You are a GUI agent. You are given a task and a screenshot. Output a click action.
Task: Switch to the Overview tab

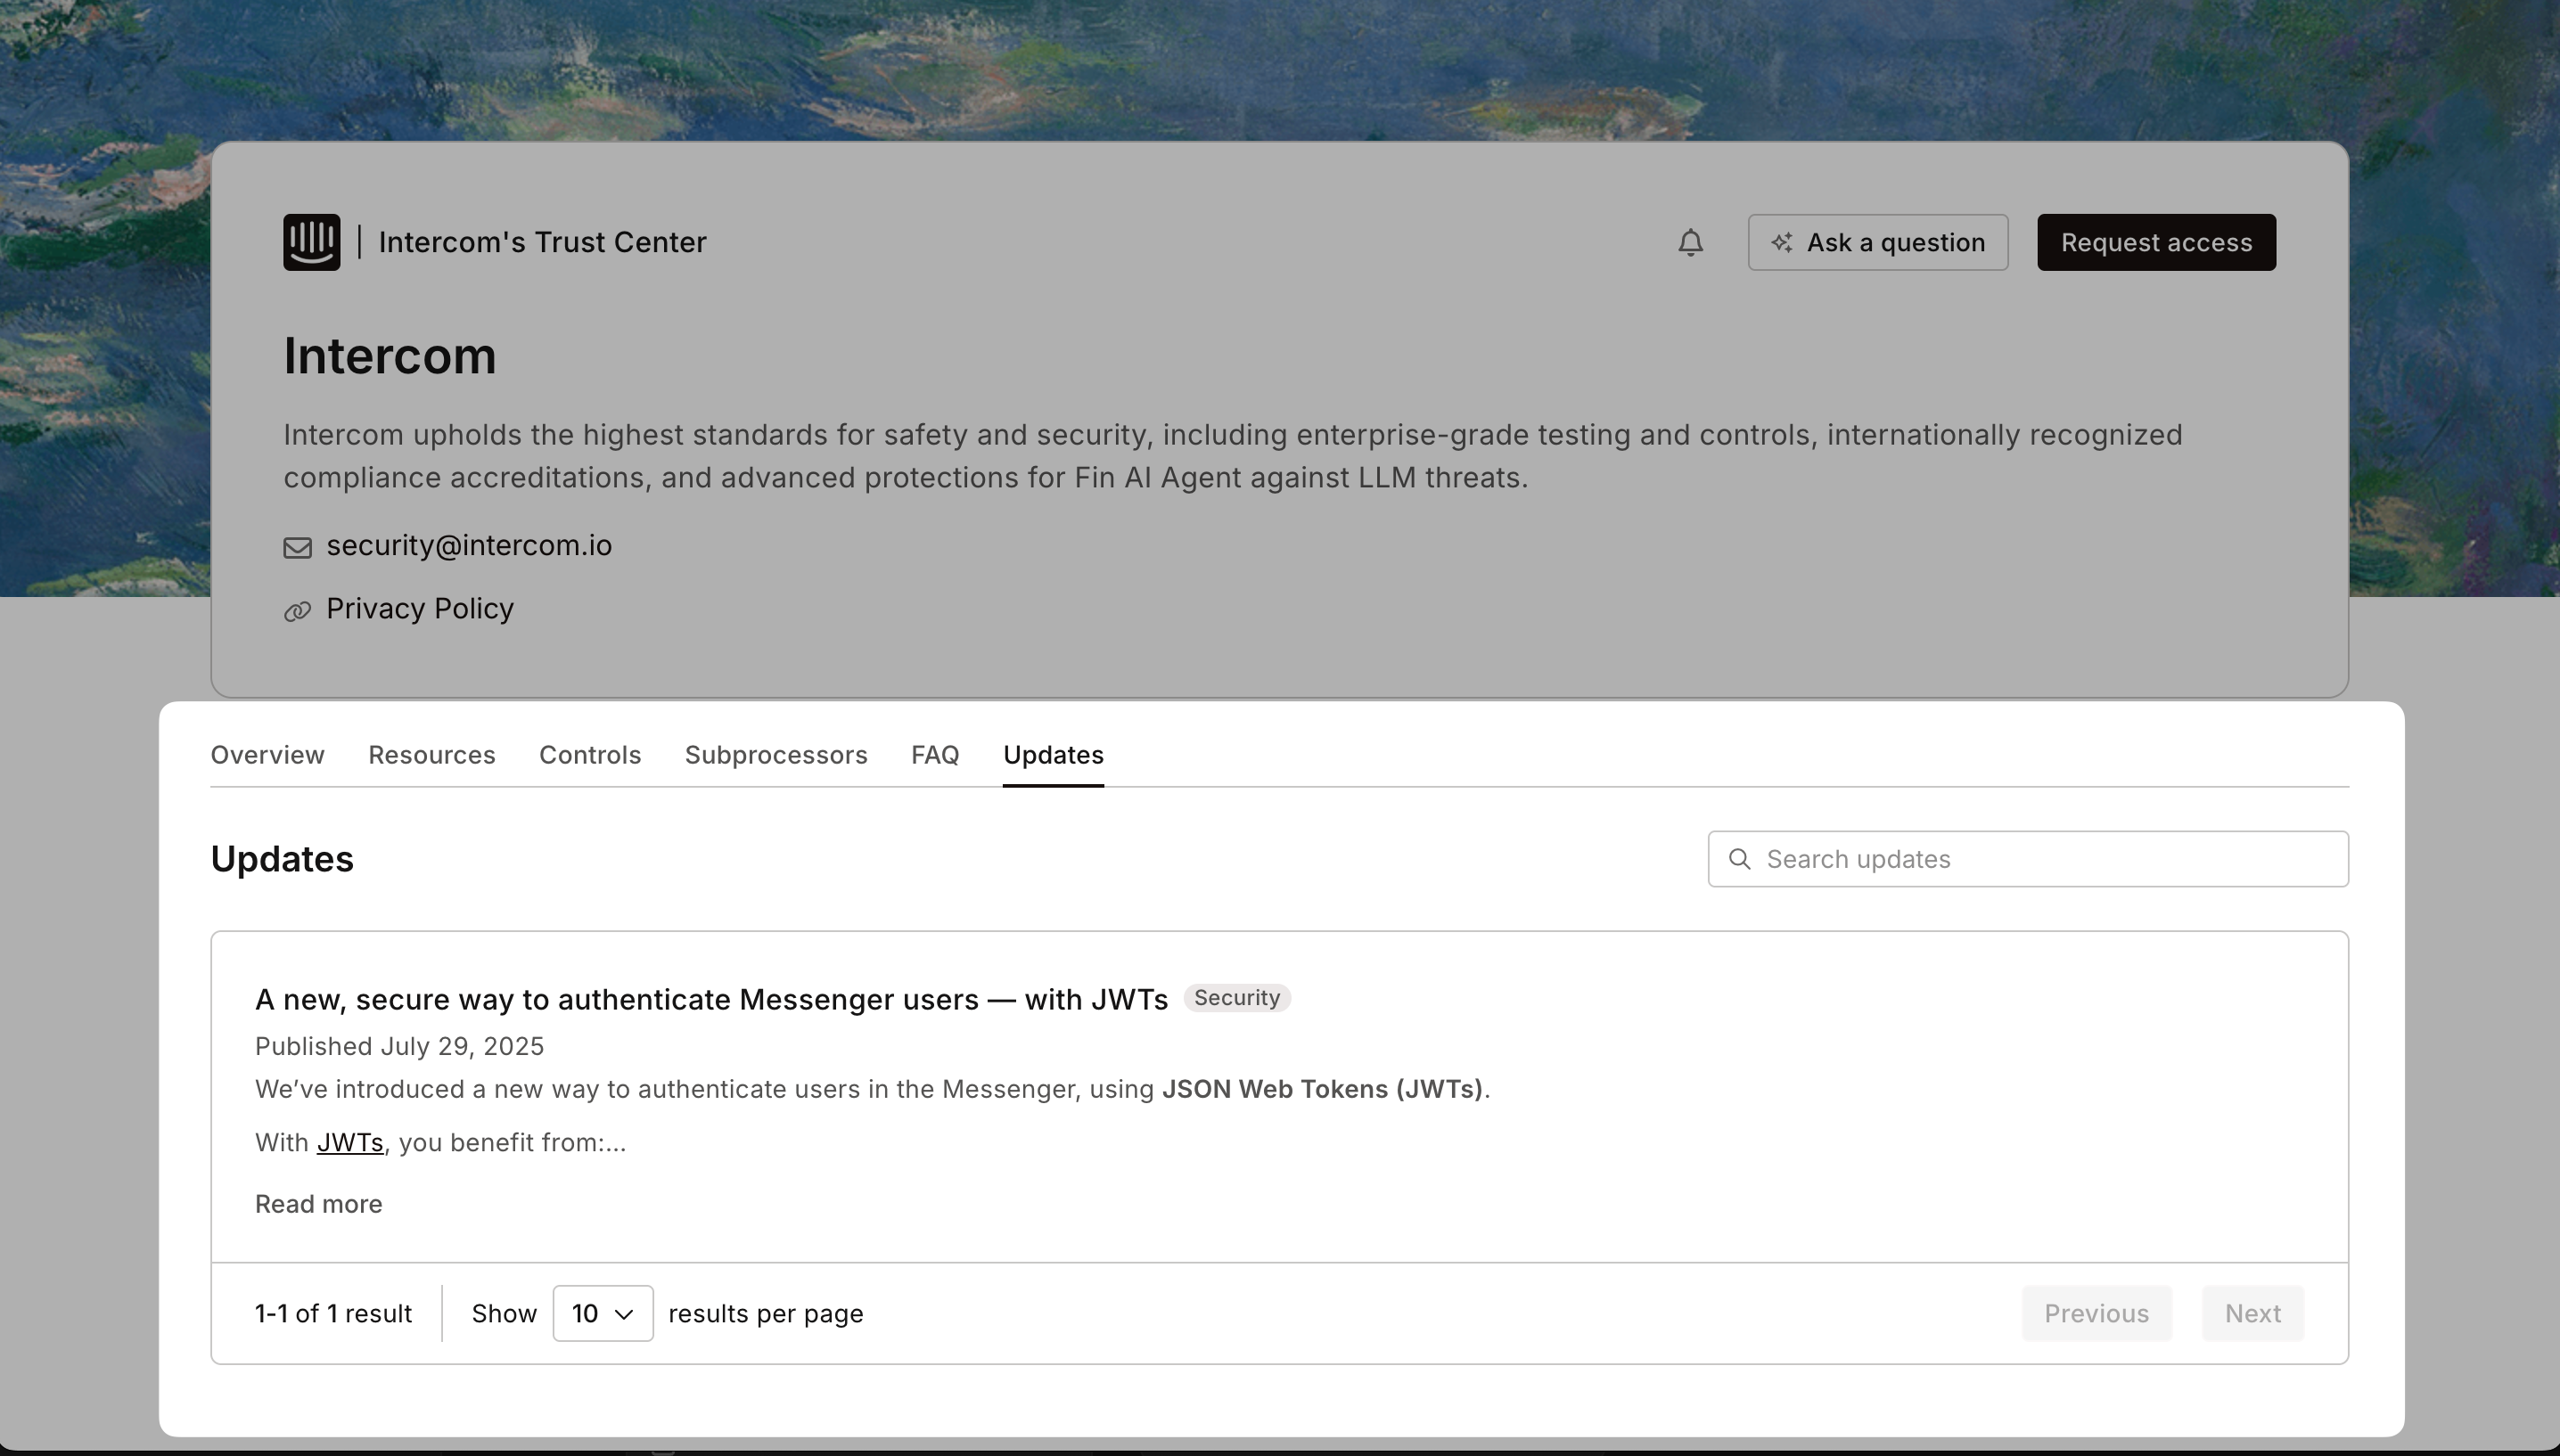(x=267, y=755)
